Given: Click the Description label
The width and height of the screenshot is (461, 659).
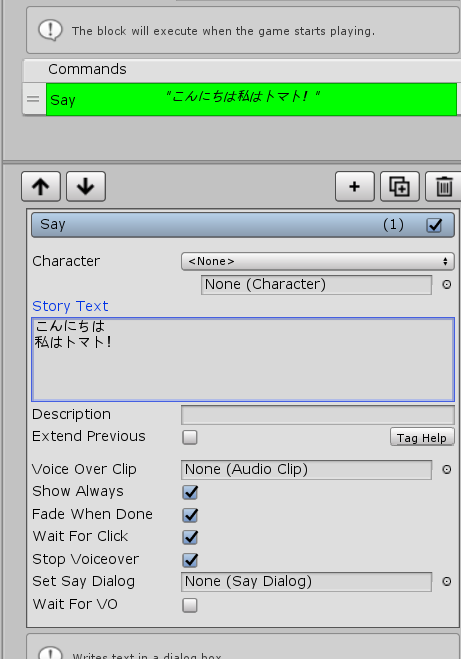Looking at the screenshot, I should [x=71, y=414].
